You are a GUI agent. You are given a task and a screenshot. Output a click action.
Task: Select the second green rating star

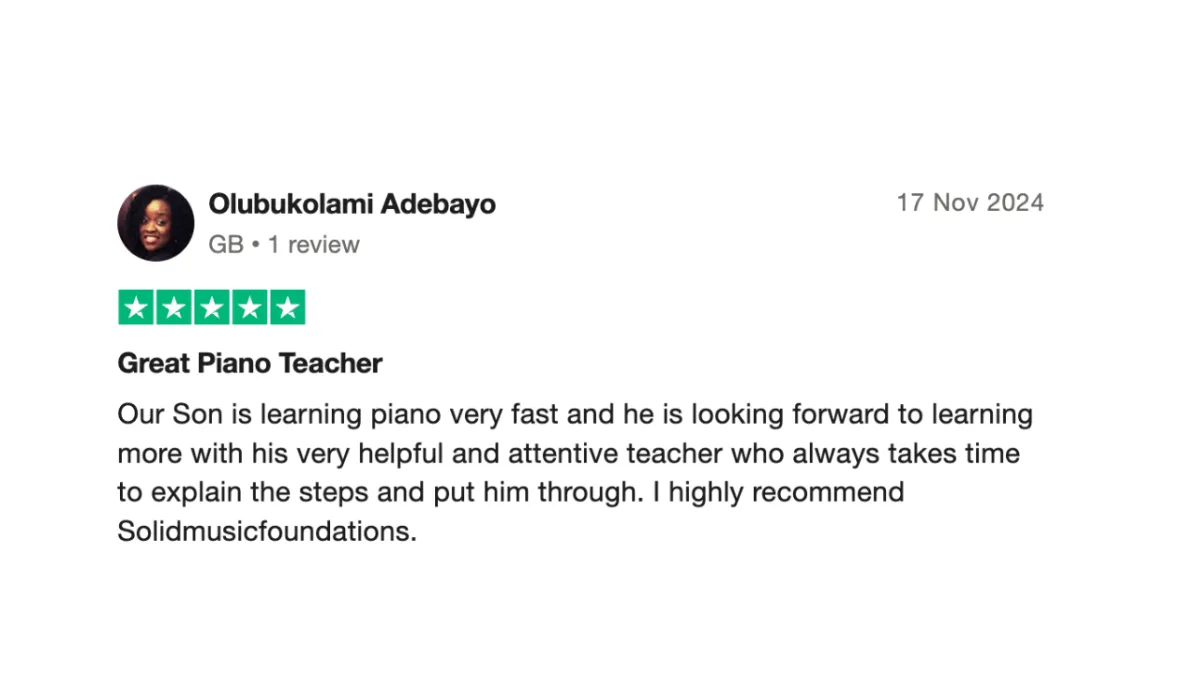click(174, 308)
